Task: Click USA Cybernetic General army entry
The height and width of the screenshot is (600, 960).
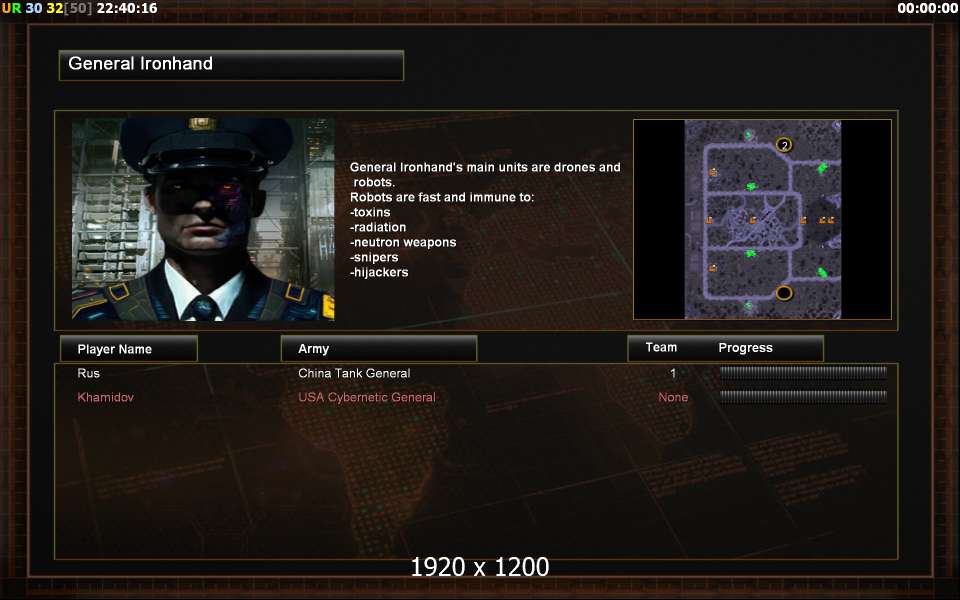Action: pyautogui.click(x=367, y=397)
